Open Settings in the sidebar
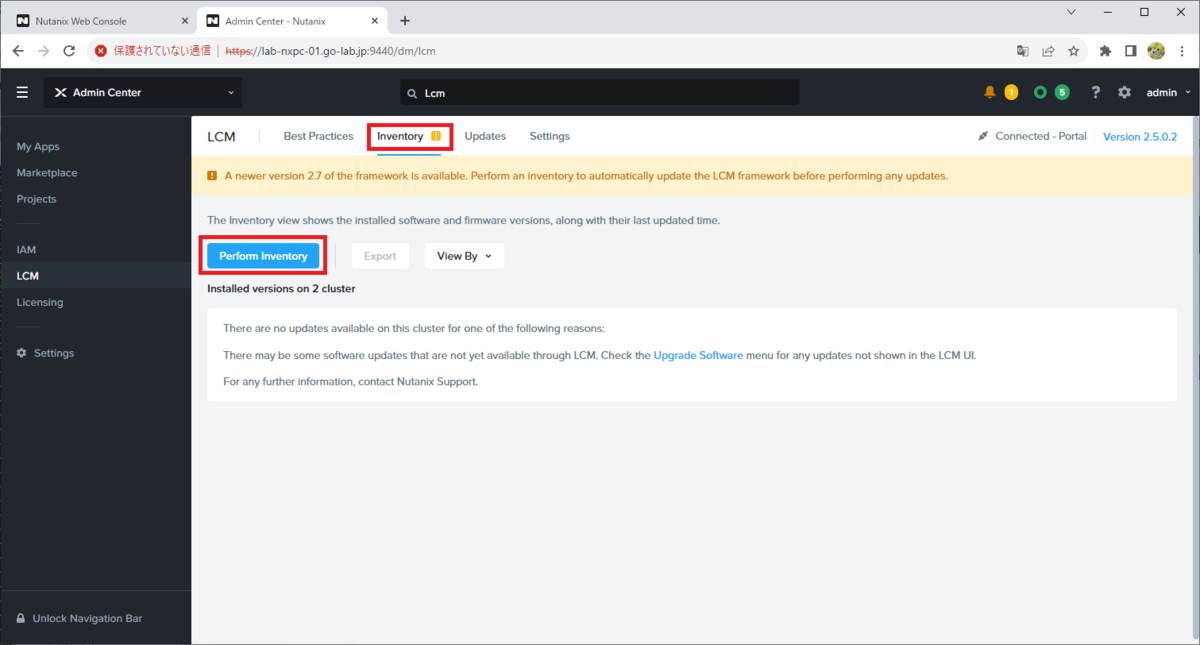 pyautogui.click(x=54, y=353)
